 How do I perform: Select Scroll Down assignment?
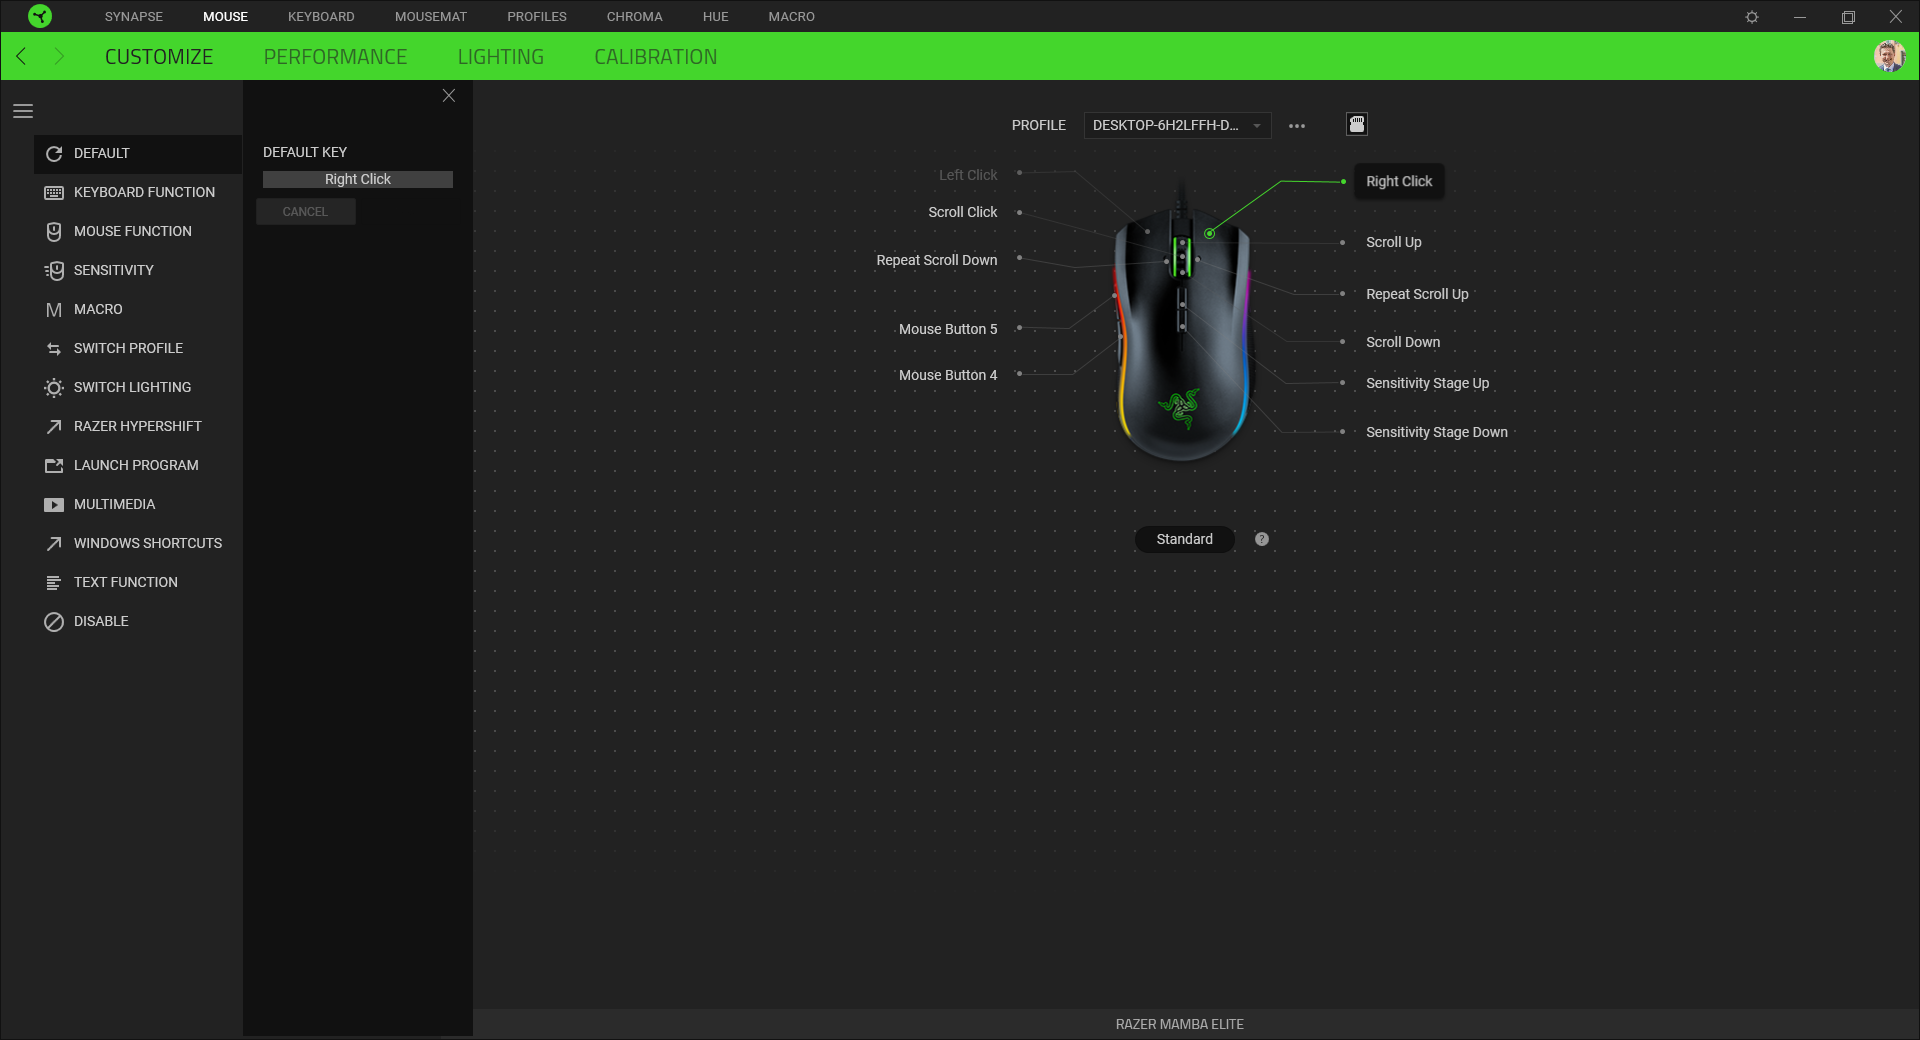(1403, 342)
